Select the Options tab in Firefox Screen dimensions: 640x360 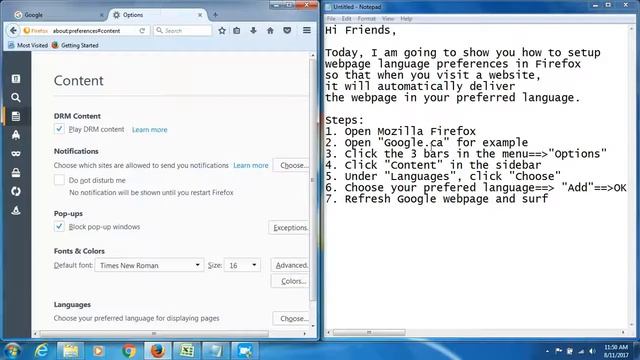[x=157, y=15]
